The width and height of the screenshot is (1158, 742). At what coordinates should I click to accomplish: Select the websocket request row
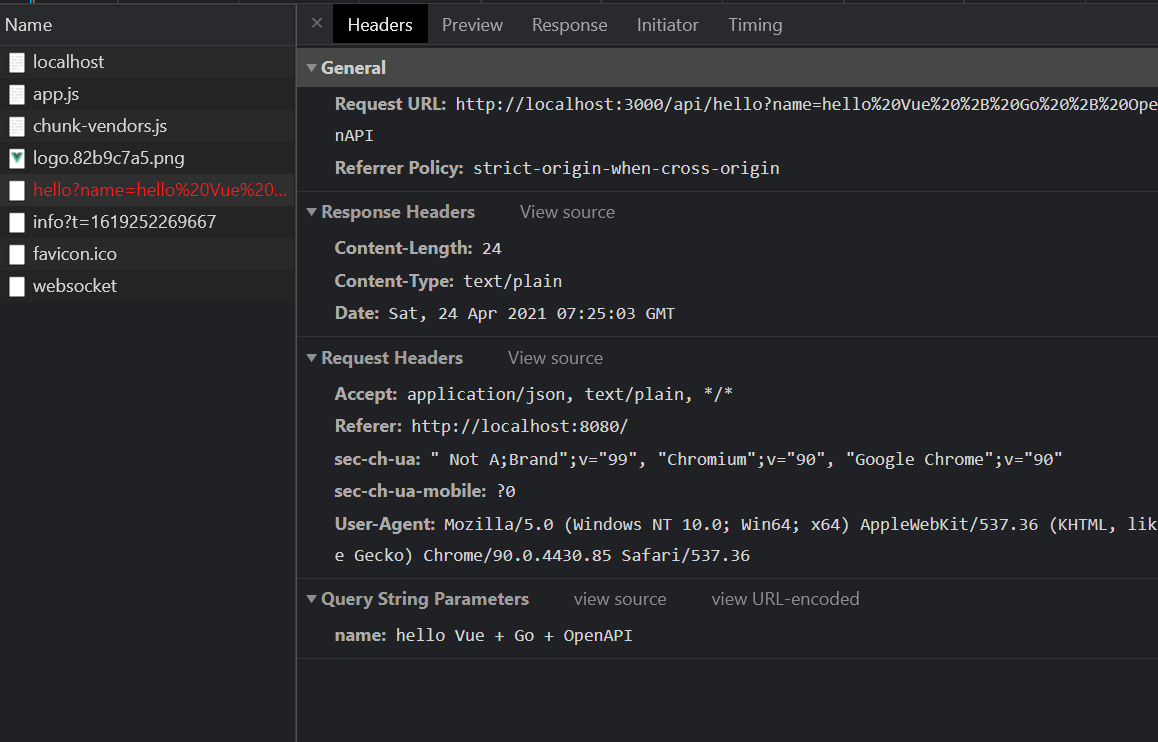pyautogui.click(x=148, y=286)
